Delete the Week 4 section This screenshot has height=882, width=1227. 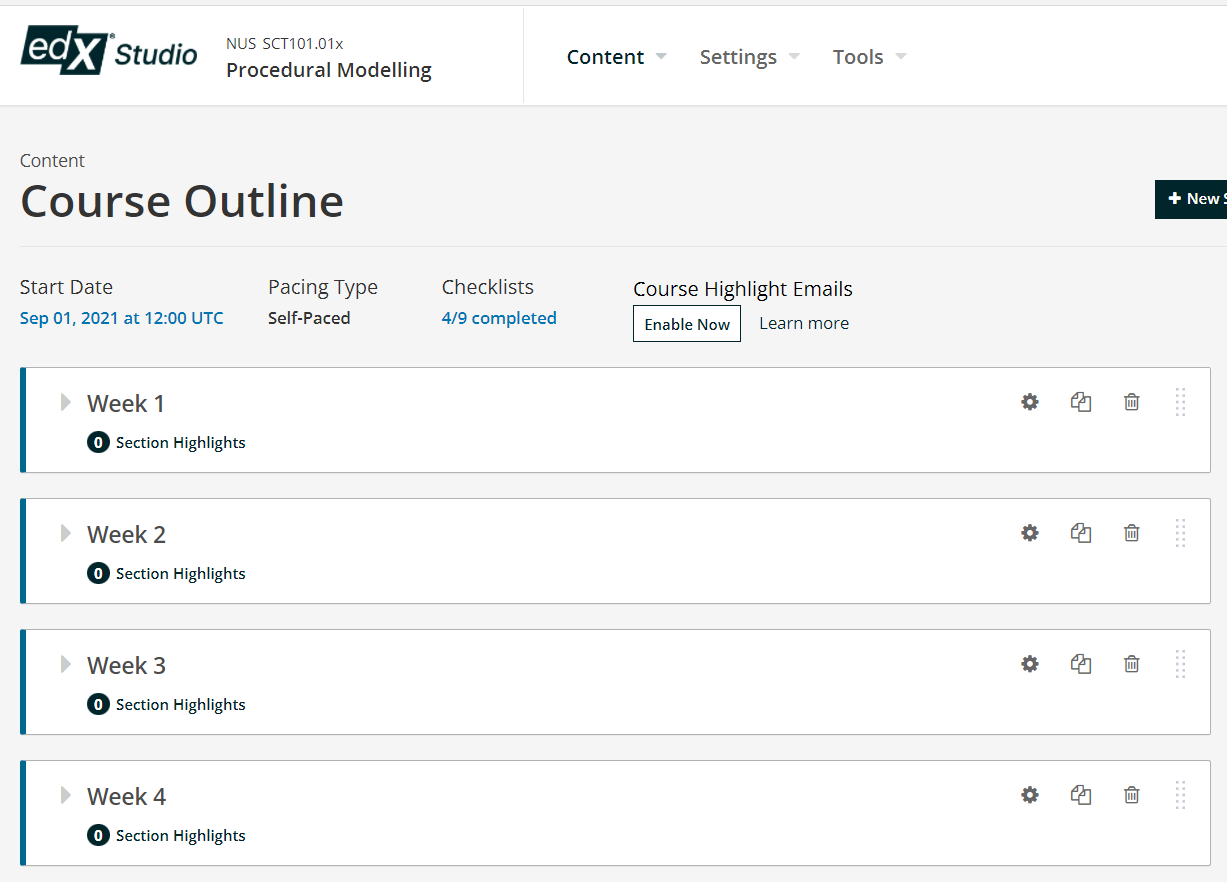click(x=1132, y=795)
